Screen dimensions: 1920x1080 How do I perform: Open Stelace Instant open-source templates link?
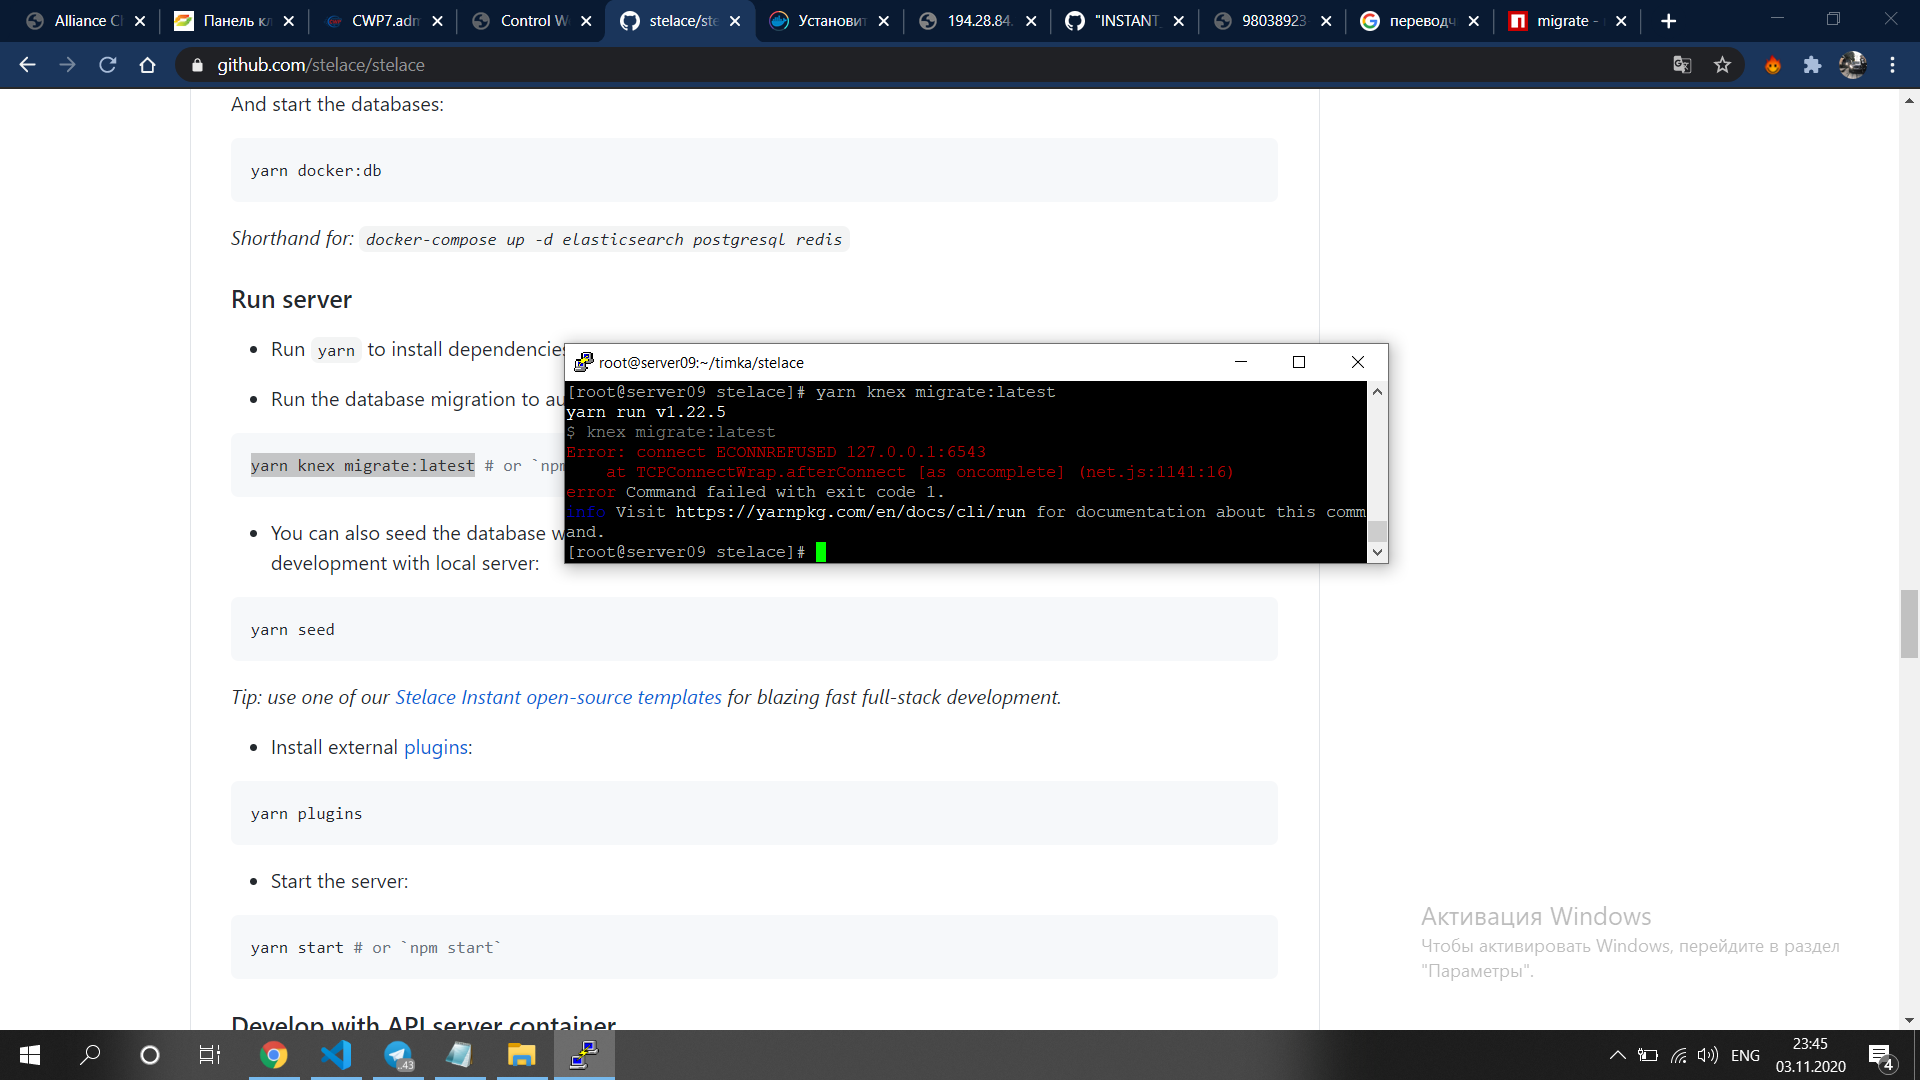[558, 697]
